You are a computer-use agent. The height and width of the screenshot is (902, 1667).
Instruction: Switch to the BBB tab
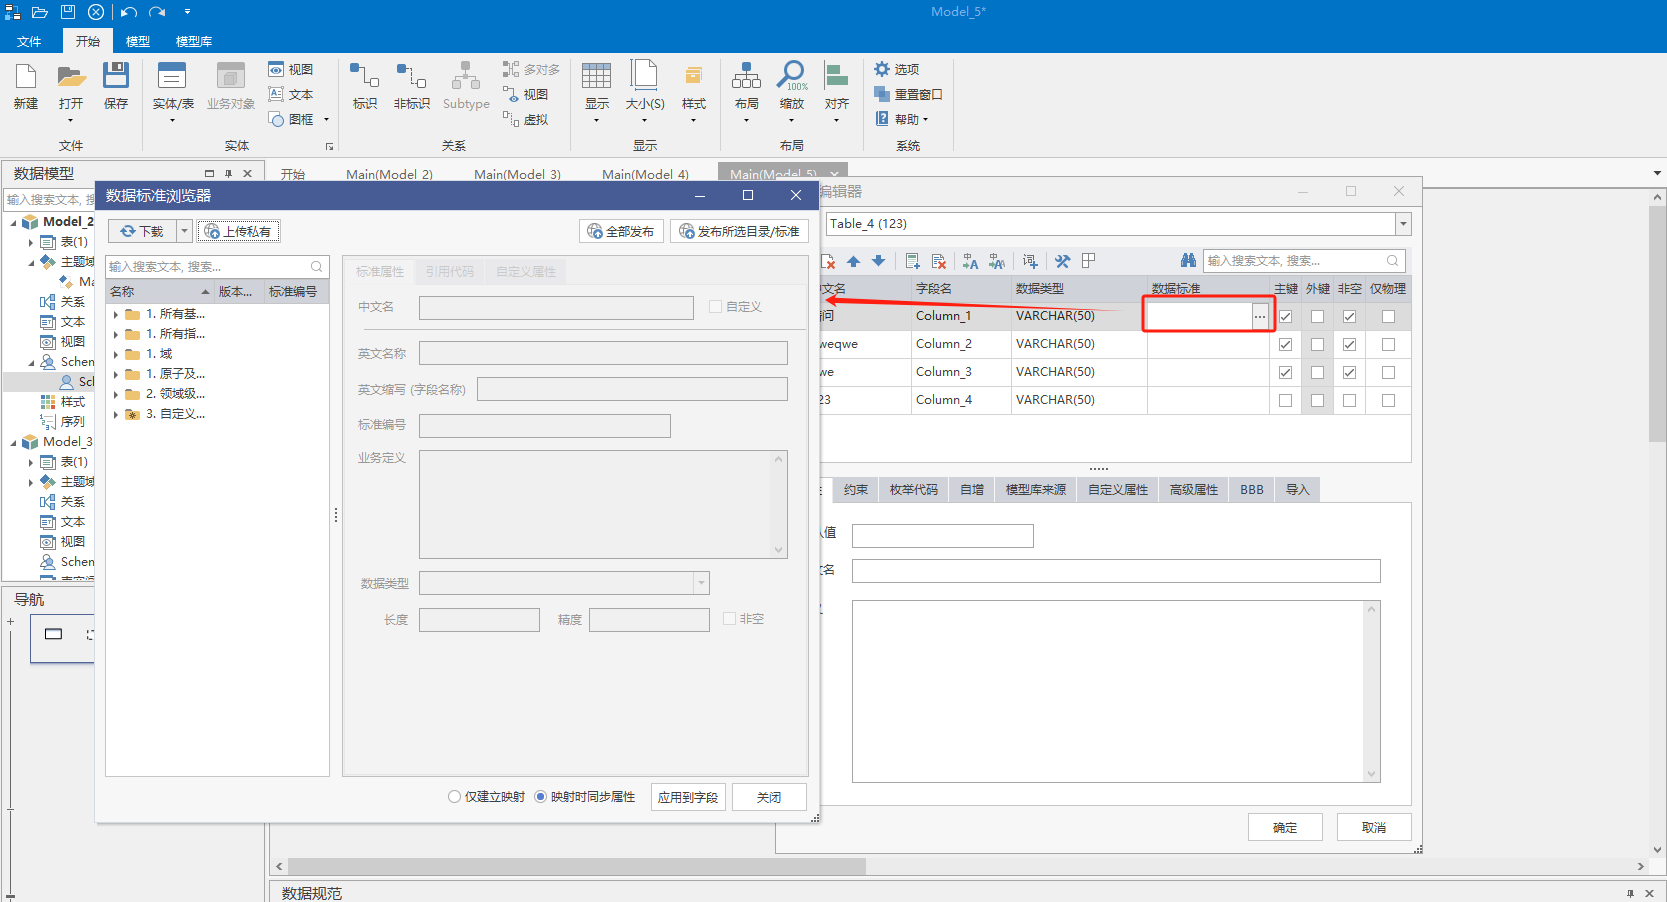[x=1252, y=490]
